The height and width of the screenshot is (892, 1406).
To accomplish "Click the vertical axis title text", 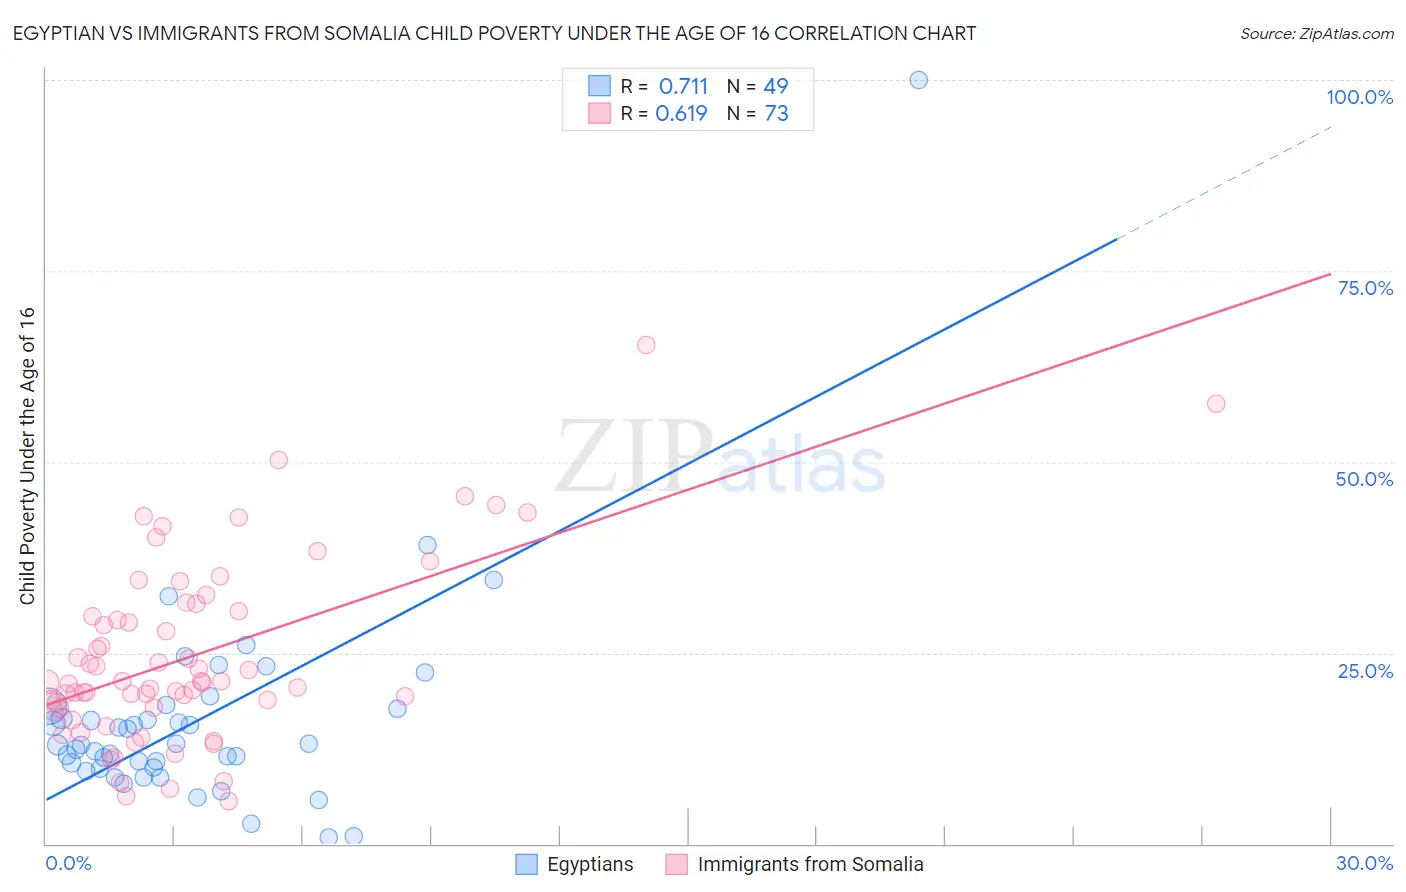I will click(x=27, y=455).
